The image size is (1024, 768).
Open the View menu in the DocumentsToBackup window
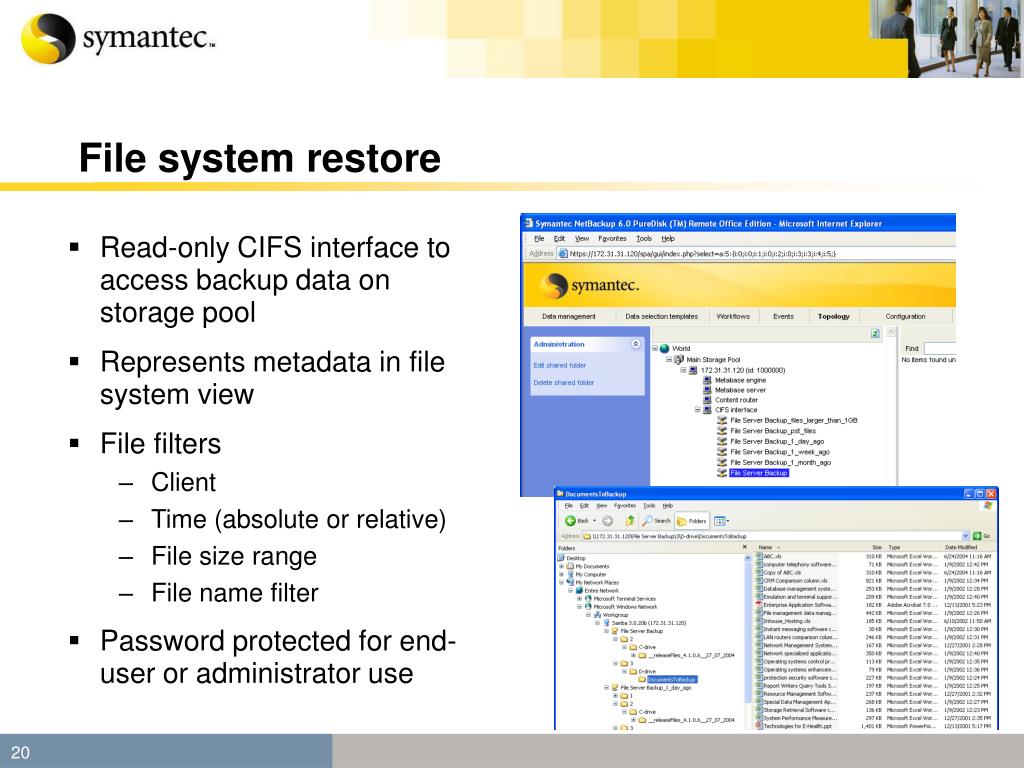coord(601,505)
